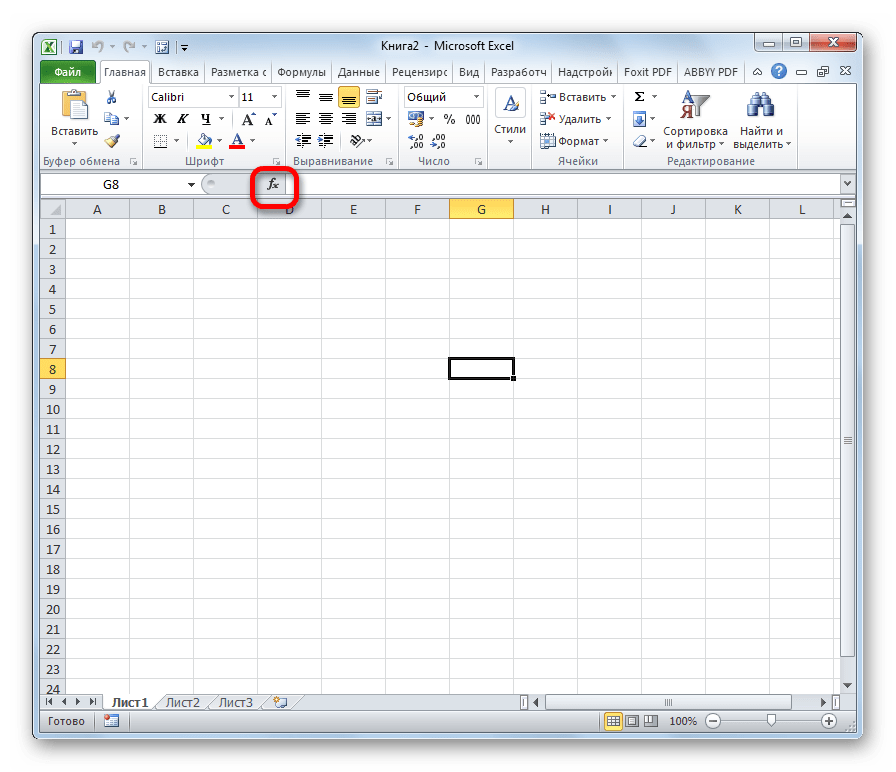Apply fill color with paint bucket

pos(205,141)
